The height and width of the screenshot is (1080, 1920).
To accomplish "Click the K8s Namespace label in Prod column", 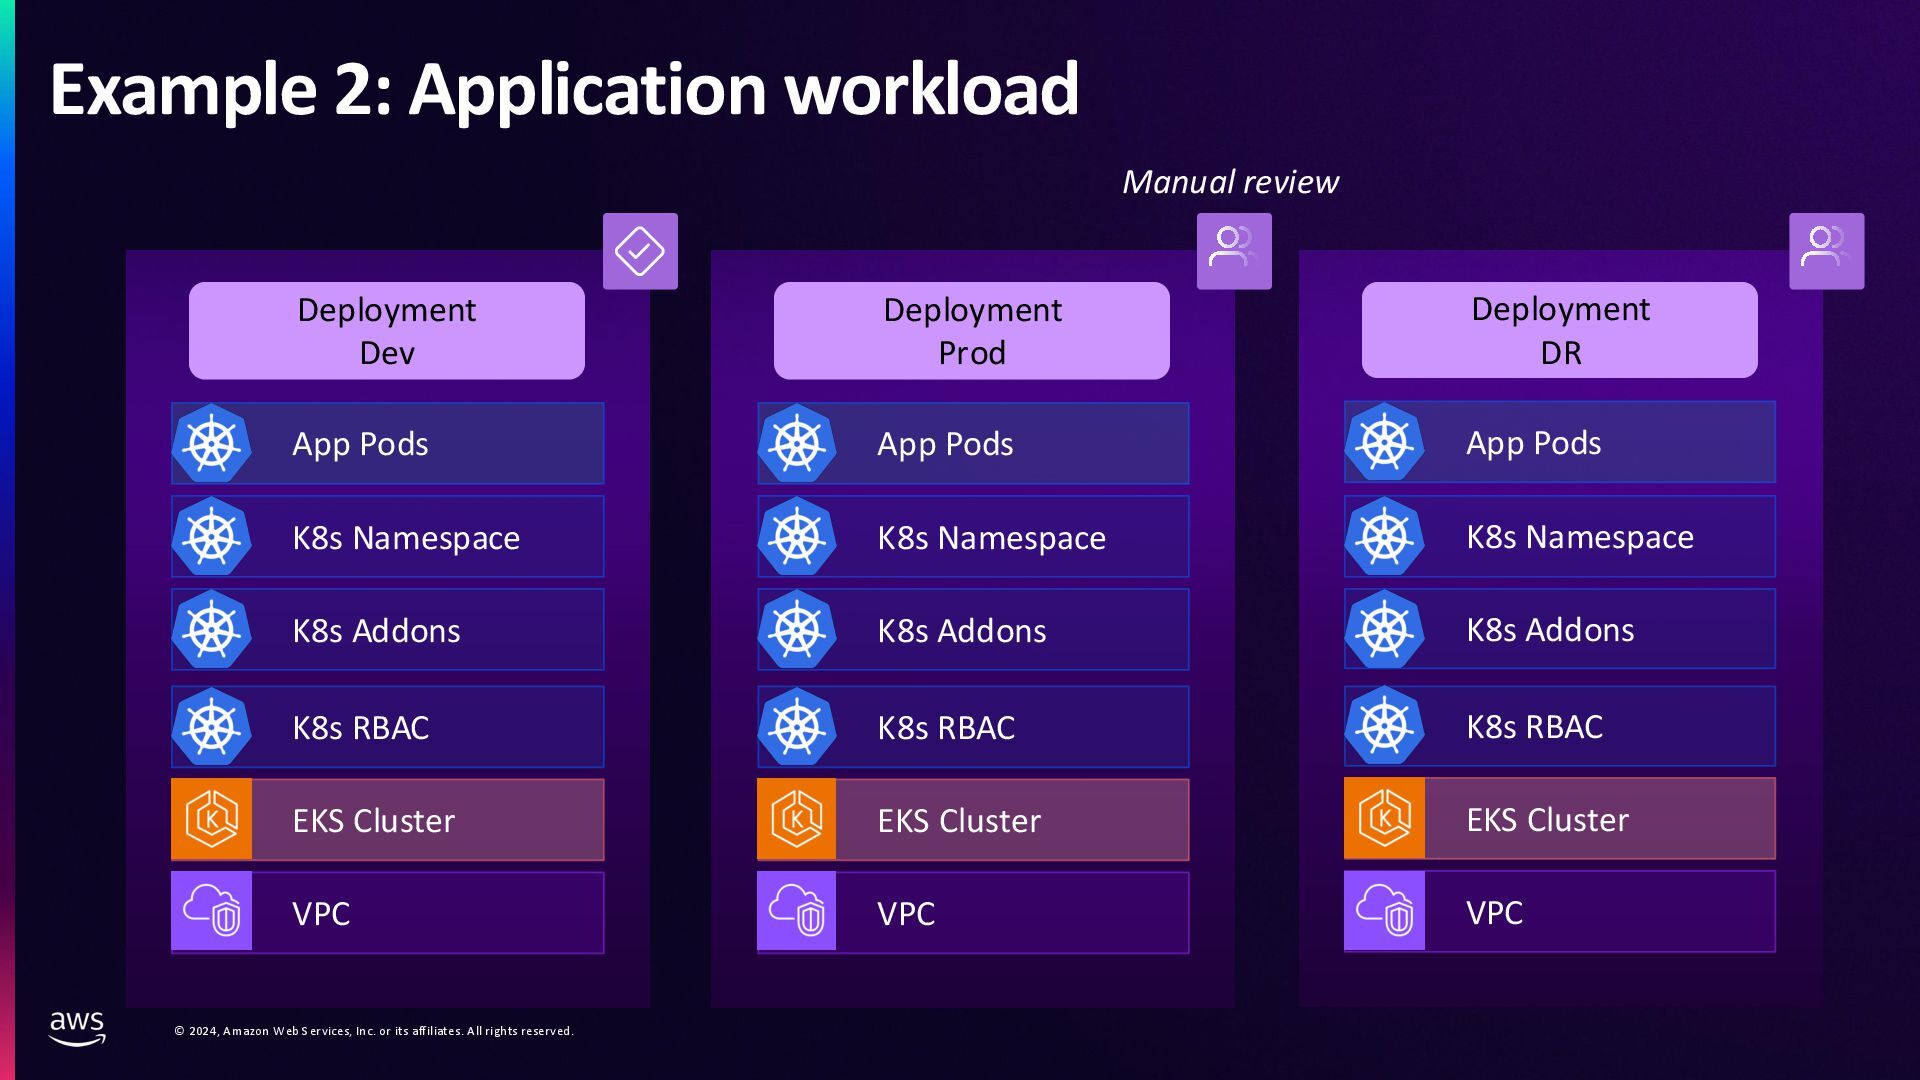I will 991,538.
